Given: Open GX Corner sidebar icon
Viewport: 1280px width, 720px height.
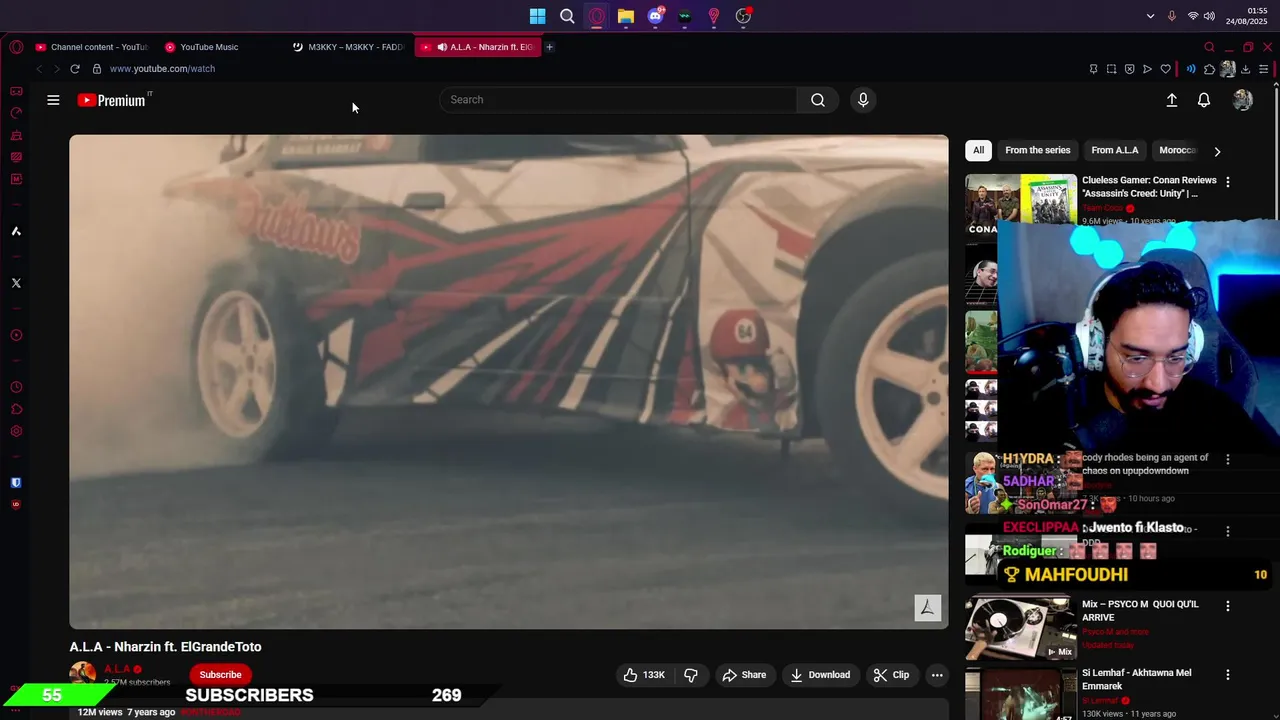Looking at the screenshot, I should point(16,91).
